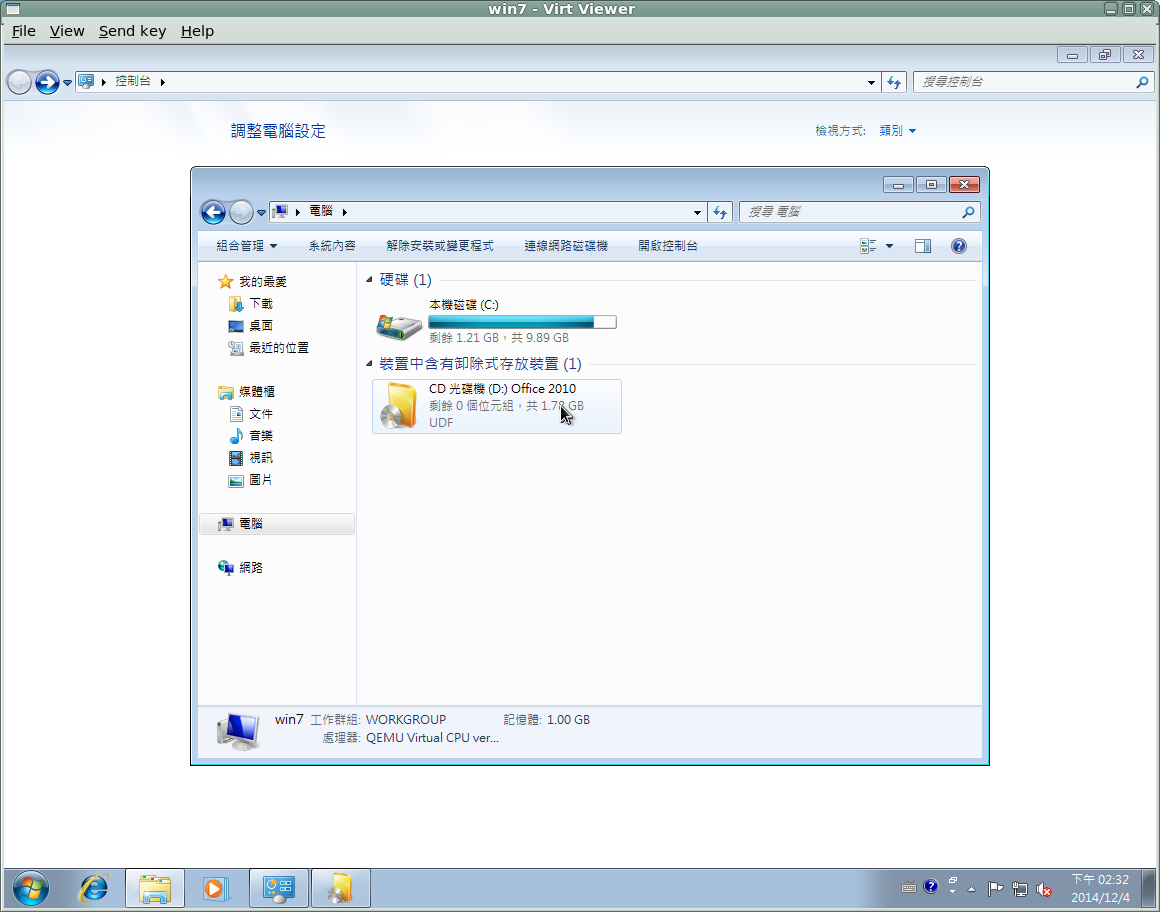Open the 組合管理 dropdown menu

(x=242, y=245)
